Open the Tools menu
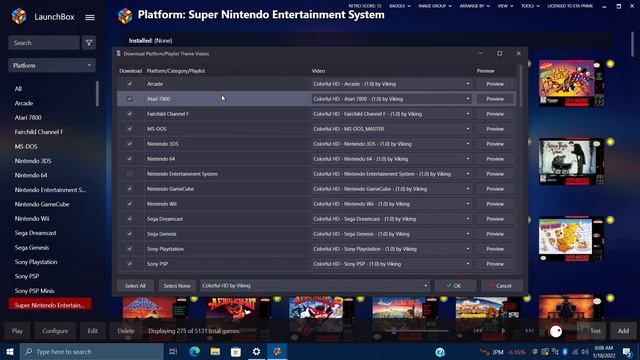This screenshot has width=640, height=360. pyautogui.click(x=530, y=6)
